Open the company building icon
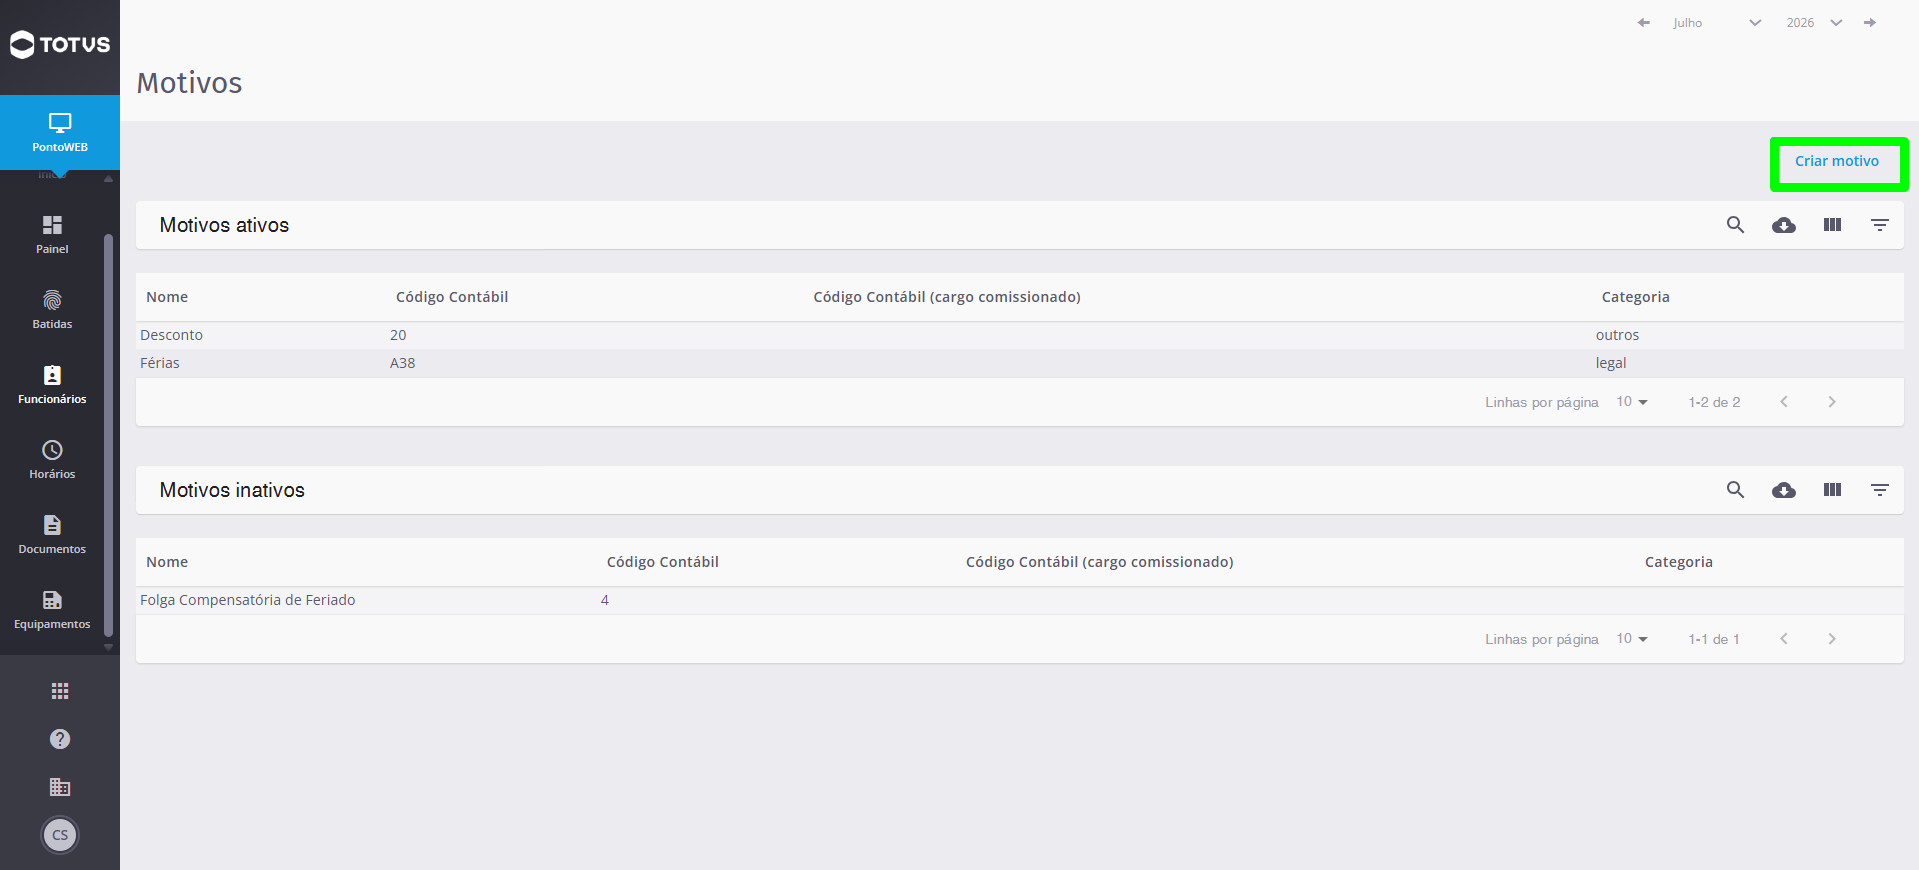1919x870 pixels. click(60, 787)
